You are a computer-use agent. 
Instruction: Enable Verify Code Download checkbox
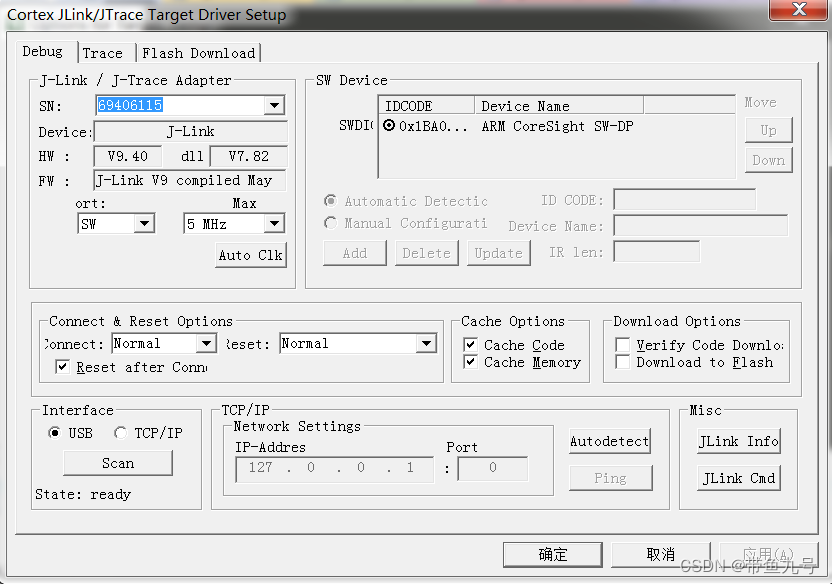pos(622,345)
